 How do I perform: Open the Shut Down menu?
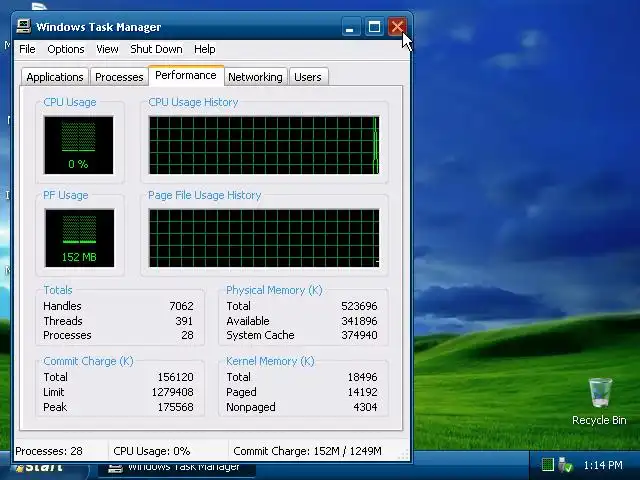tap(156, 49)
